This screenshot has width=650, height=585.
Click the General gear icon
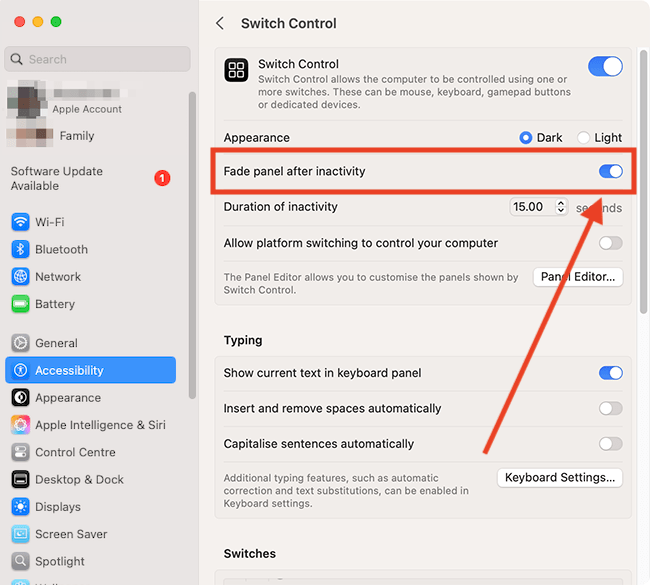20,343
